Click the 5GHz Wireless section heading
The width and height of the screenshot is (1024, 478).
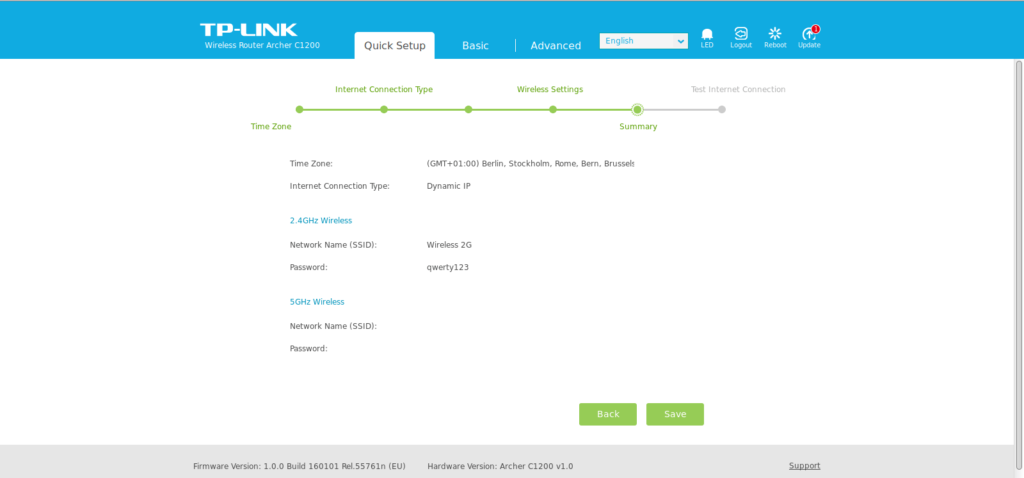(316, 301)
